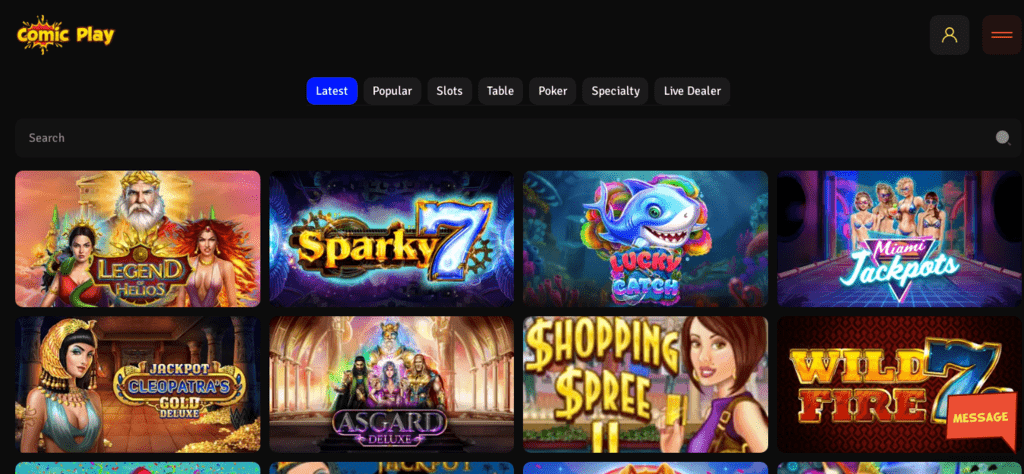Viewport: 1024px width, 474px height.
Task: Click the search magnifier icon
Action: (1002, 138)
